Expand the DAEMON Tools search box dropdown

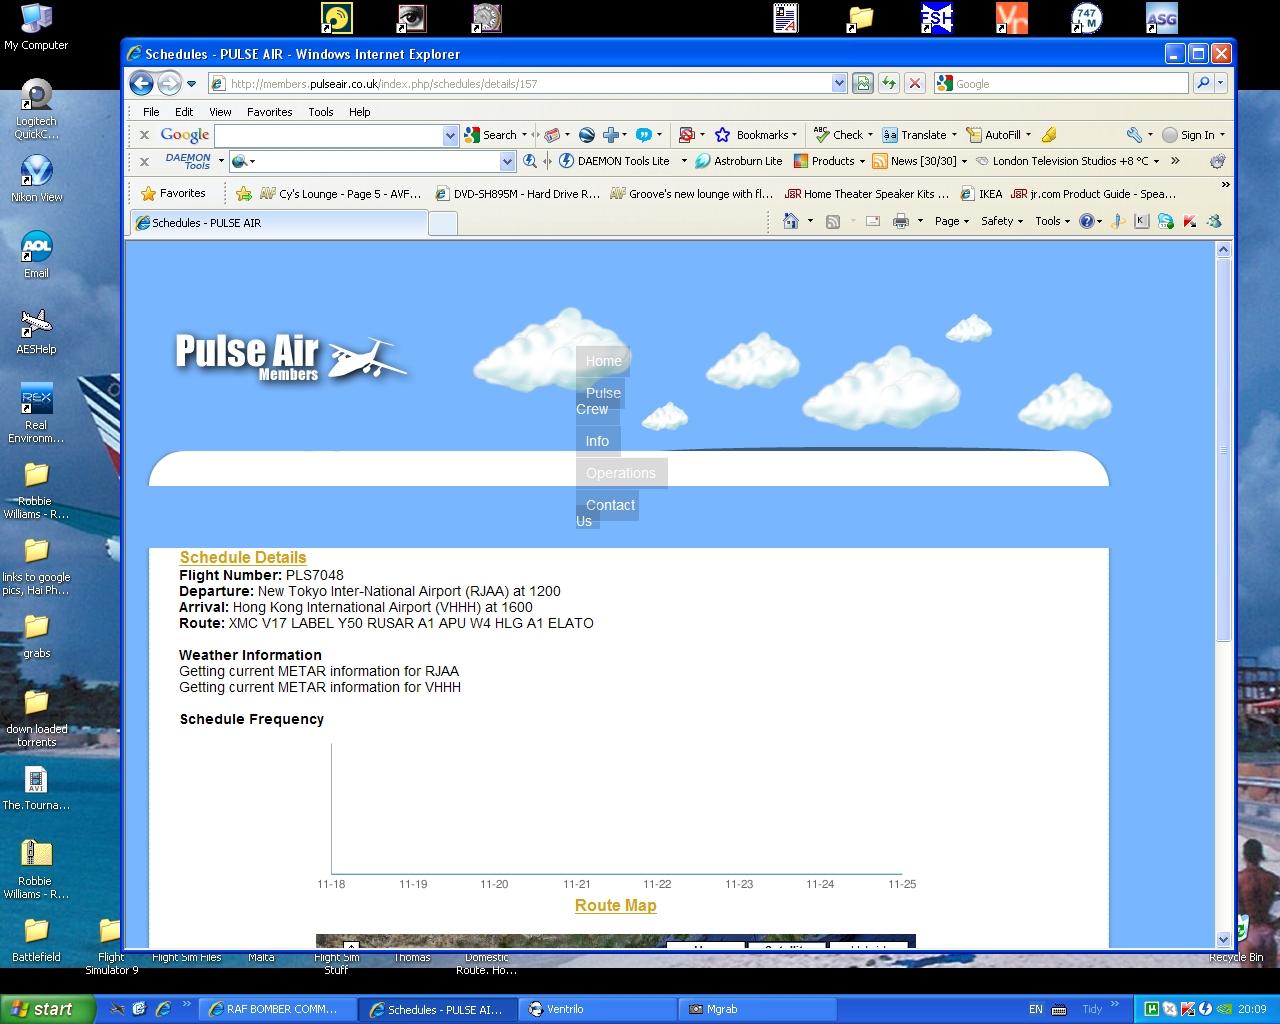pyautogui.click(x=507, y=161)
